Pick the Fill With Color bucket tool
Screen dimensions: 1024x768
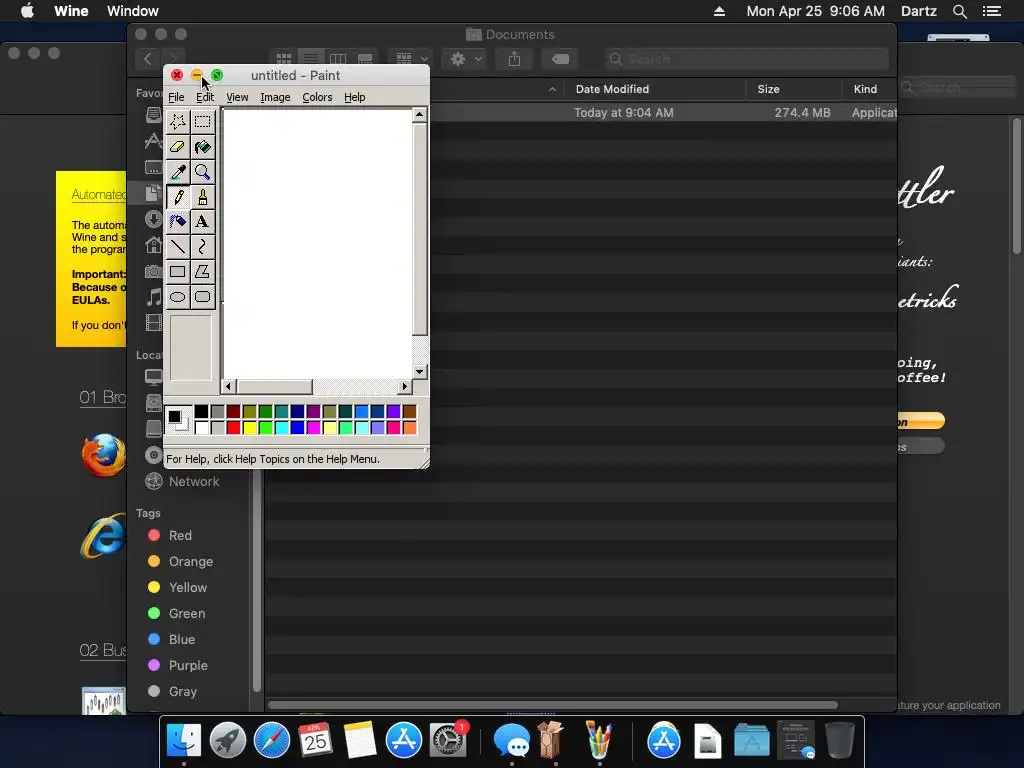pyautogui.click(x=202, y=146)
